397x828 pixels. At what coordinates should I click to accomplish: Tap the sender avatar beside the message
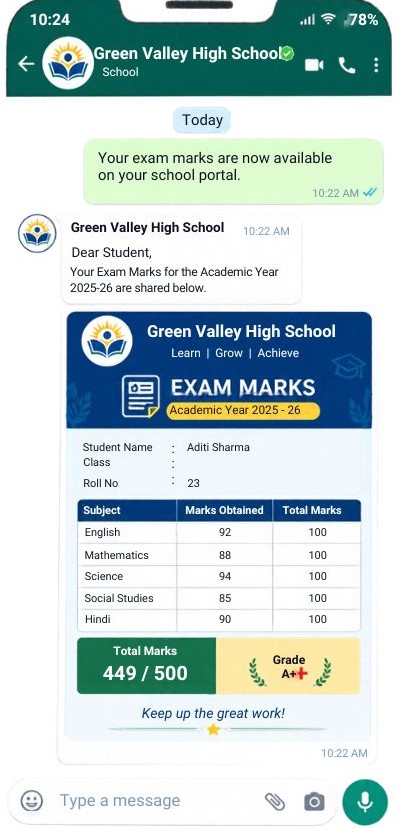pyautogui.click(x=37, y=233)
